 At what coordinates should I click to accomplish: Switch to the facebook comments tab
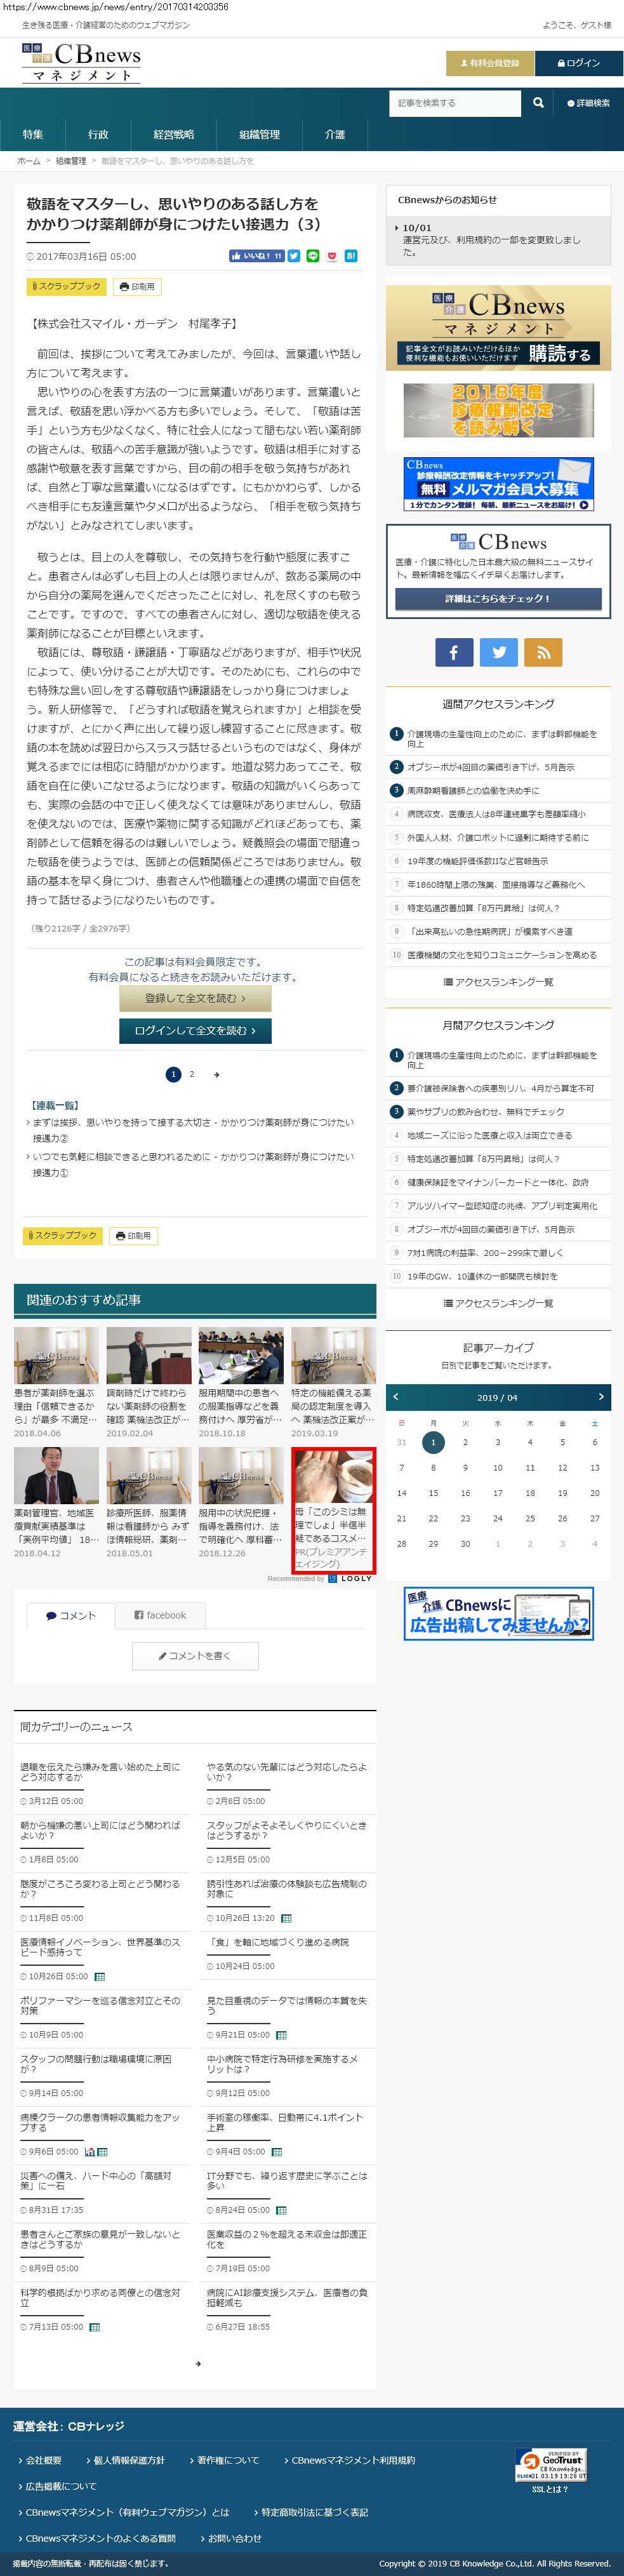click(160, 1615)
